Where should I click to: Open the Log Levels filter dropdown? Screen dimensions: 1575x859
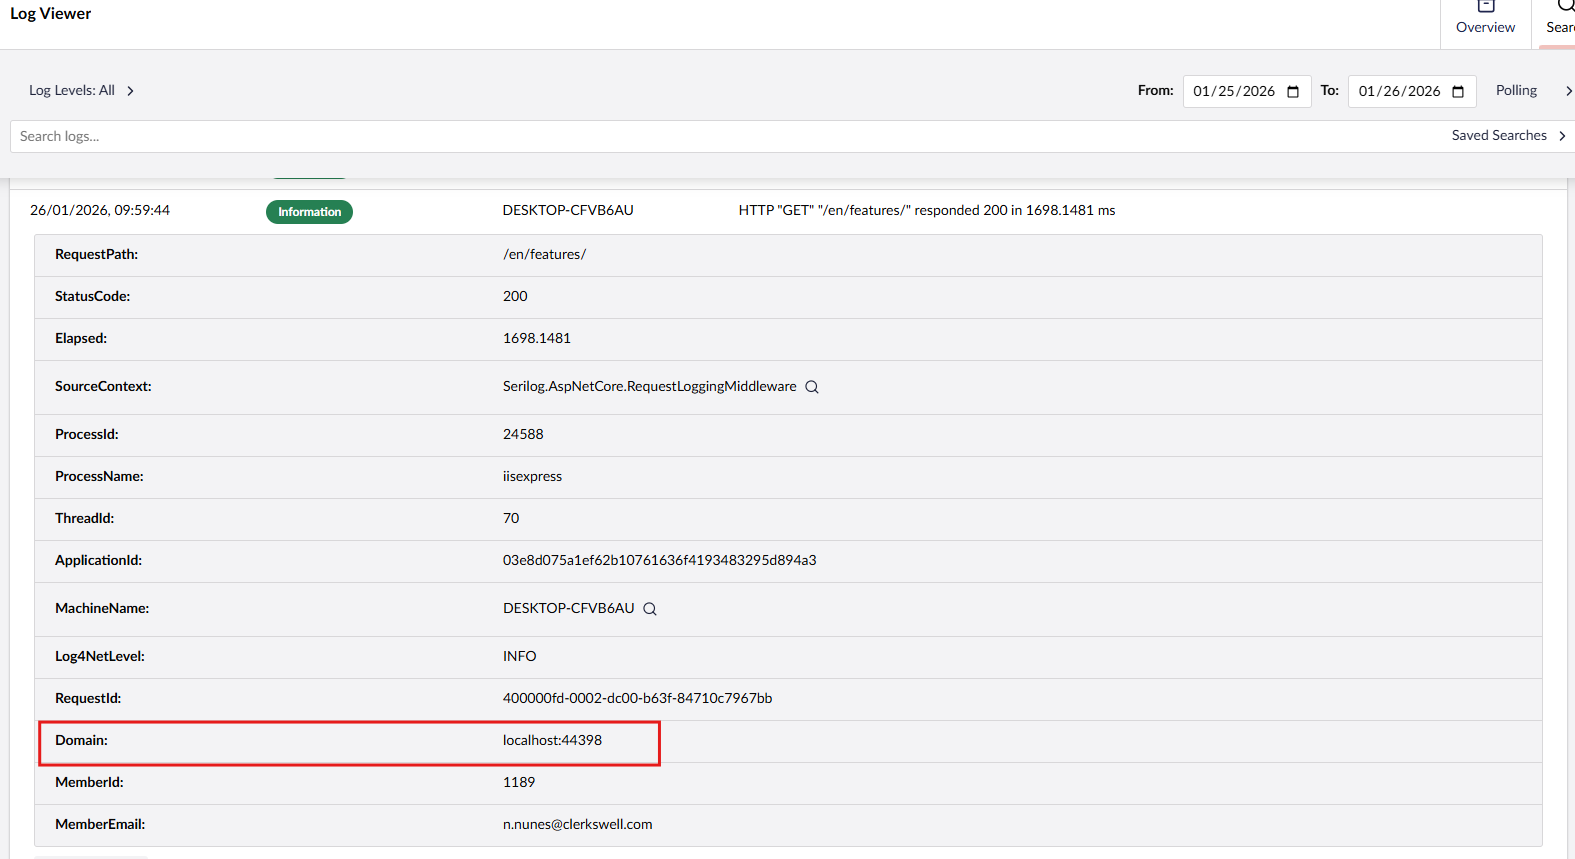pos(72,91)
